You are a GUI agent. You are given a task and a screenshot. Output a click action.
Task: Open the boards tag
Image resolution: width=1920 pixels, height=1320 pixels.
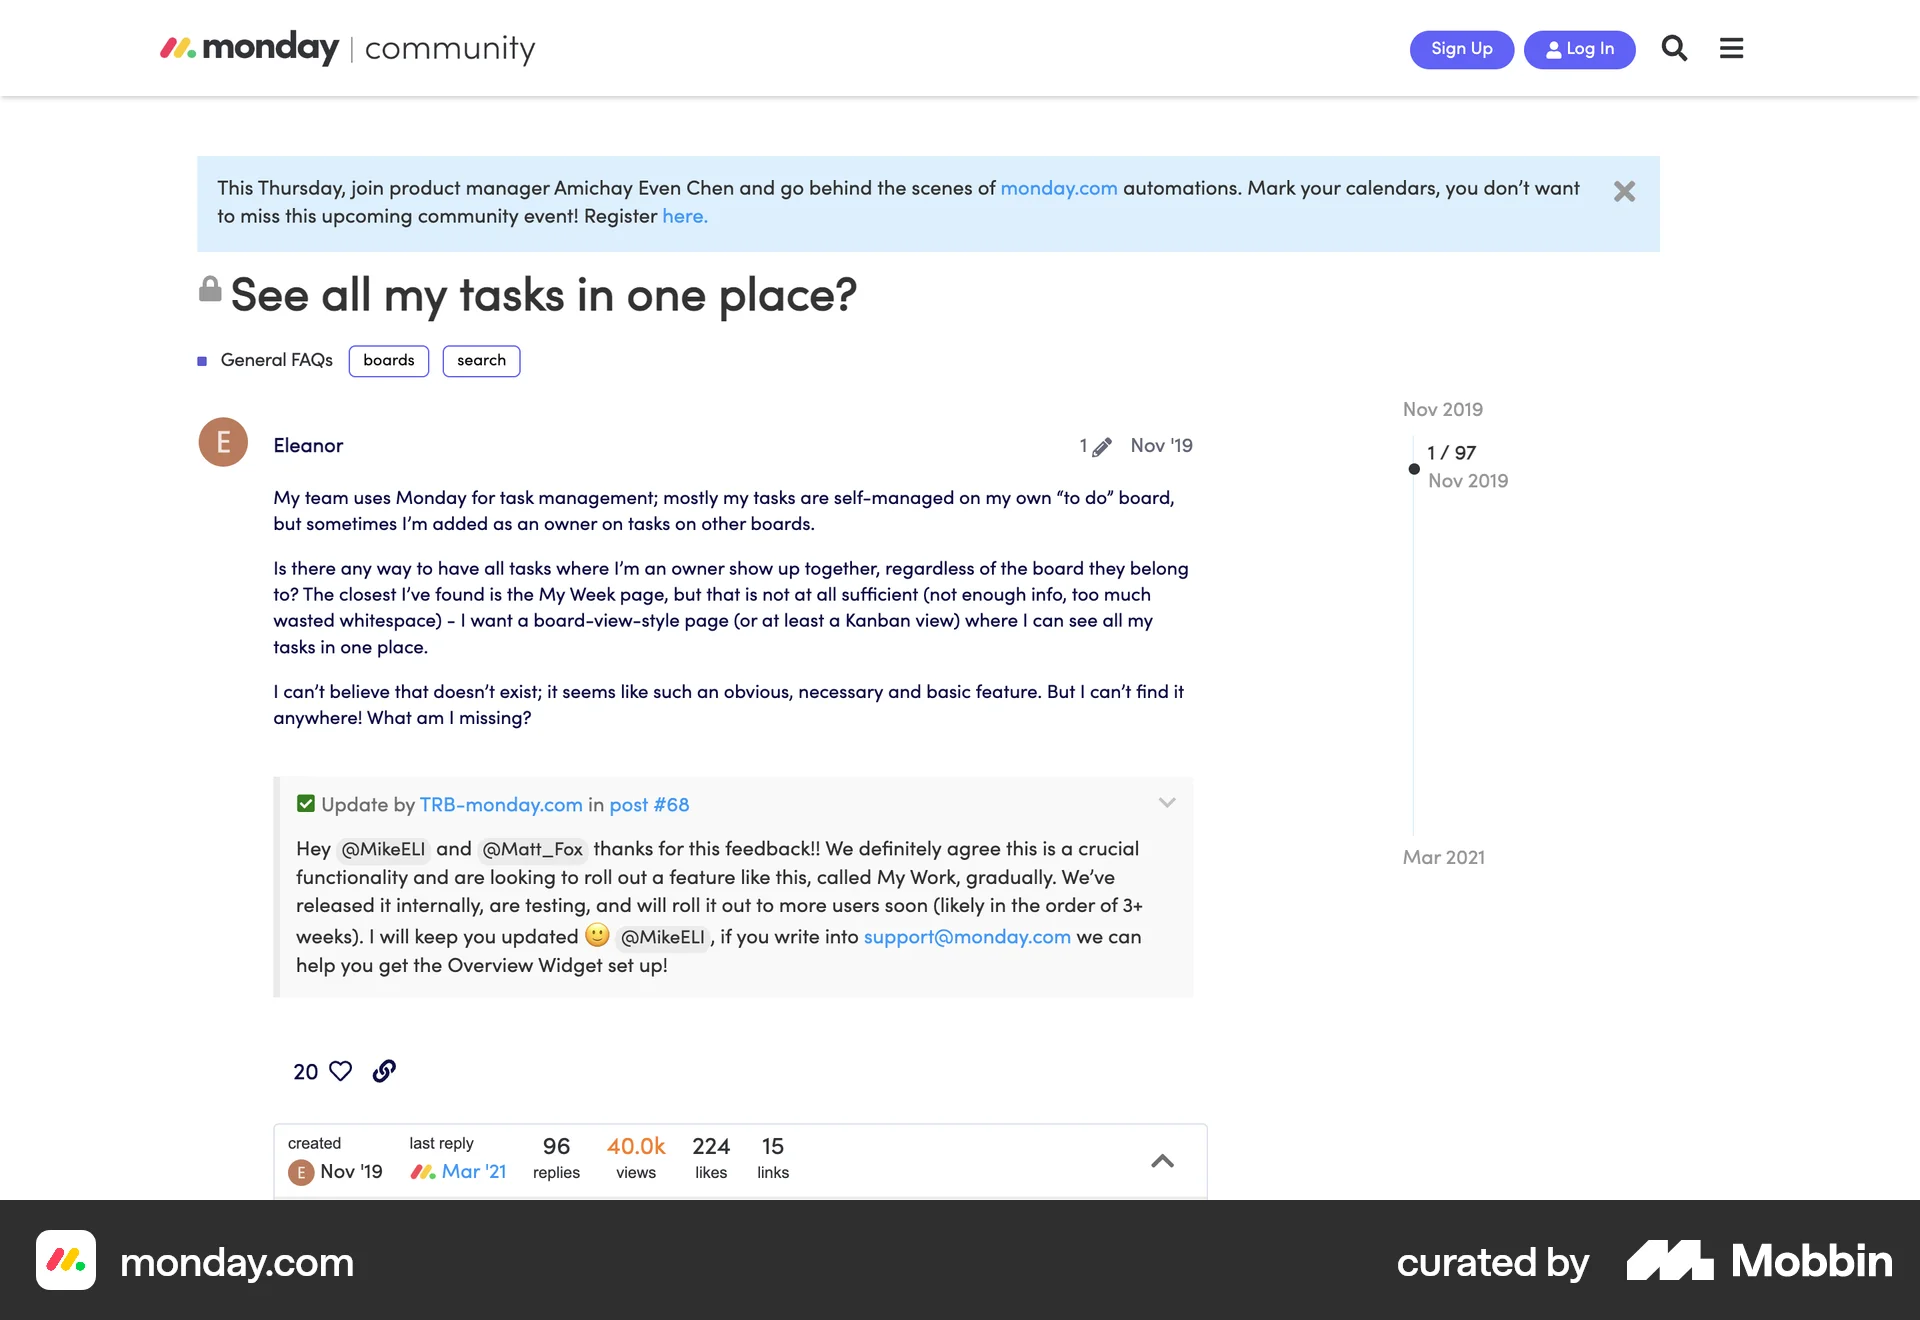388,360
